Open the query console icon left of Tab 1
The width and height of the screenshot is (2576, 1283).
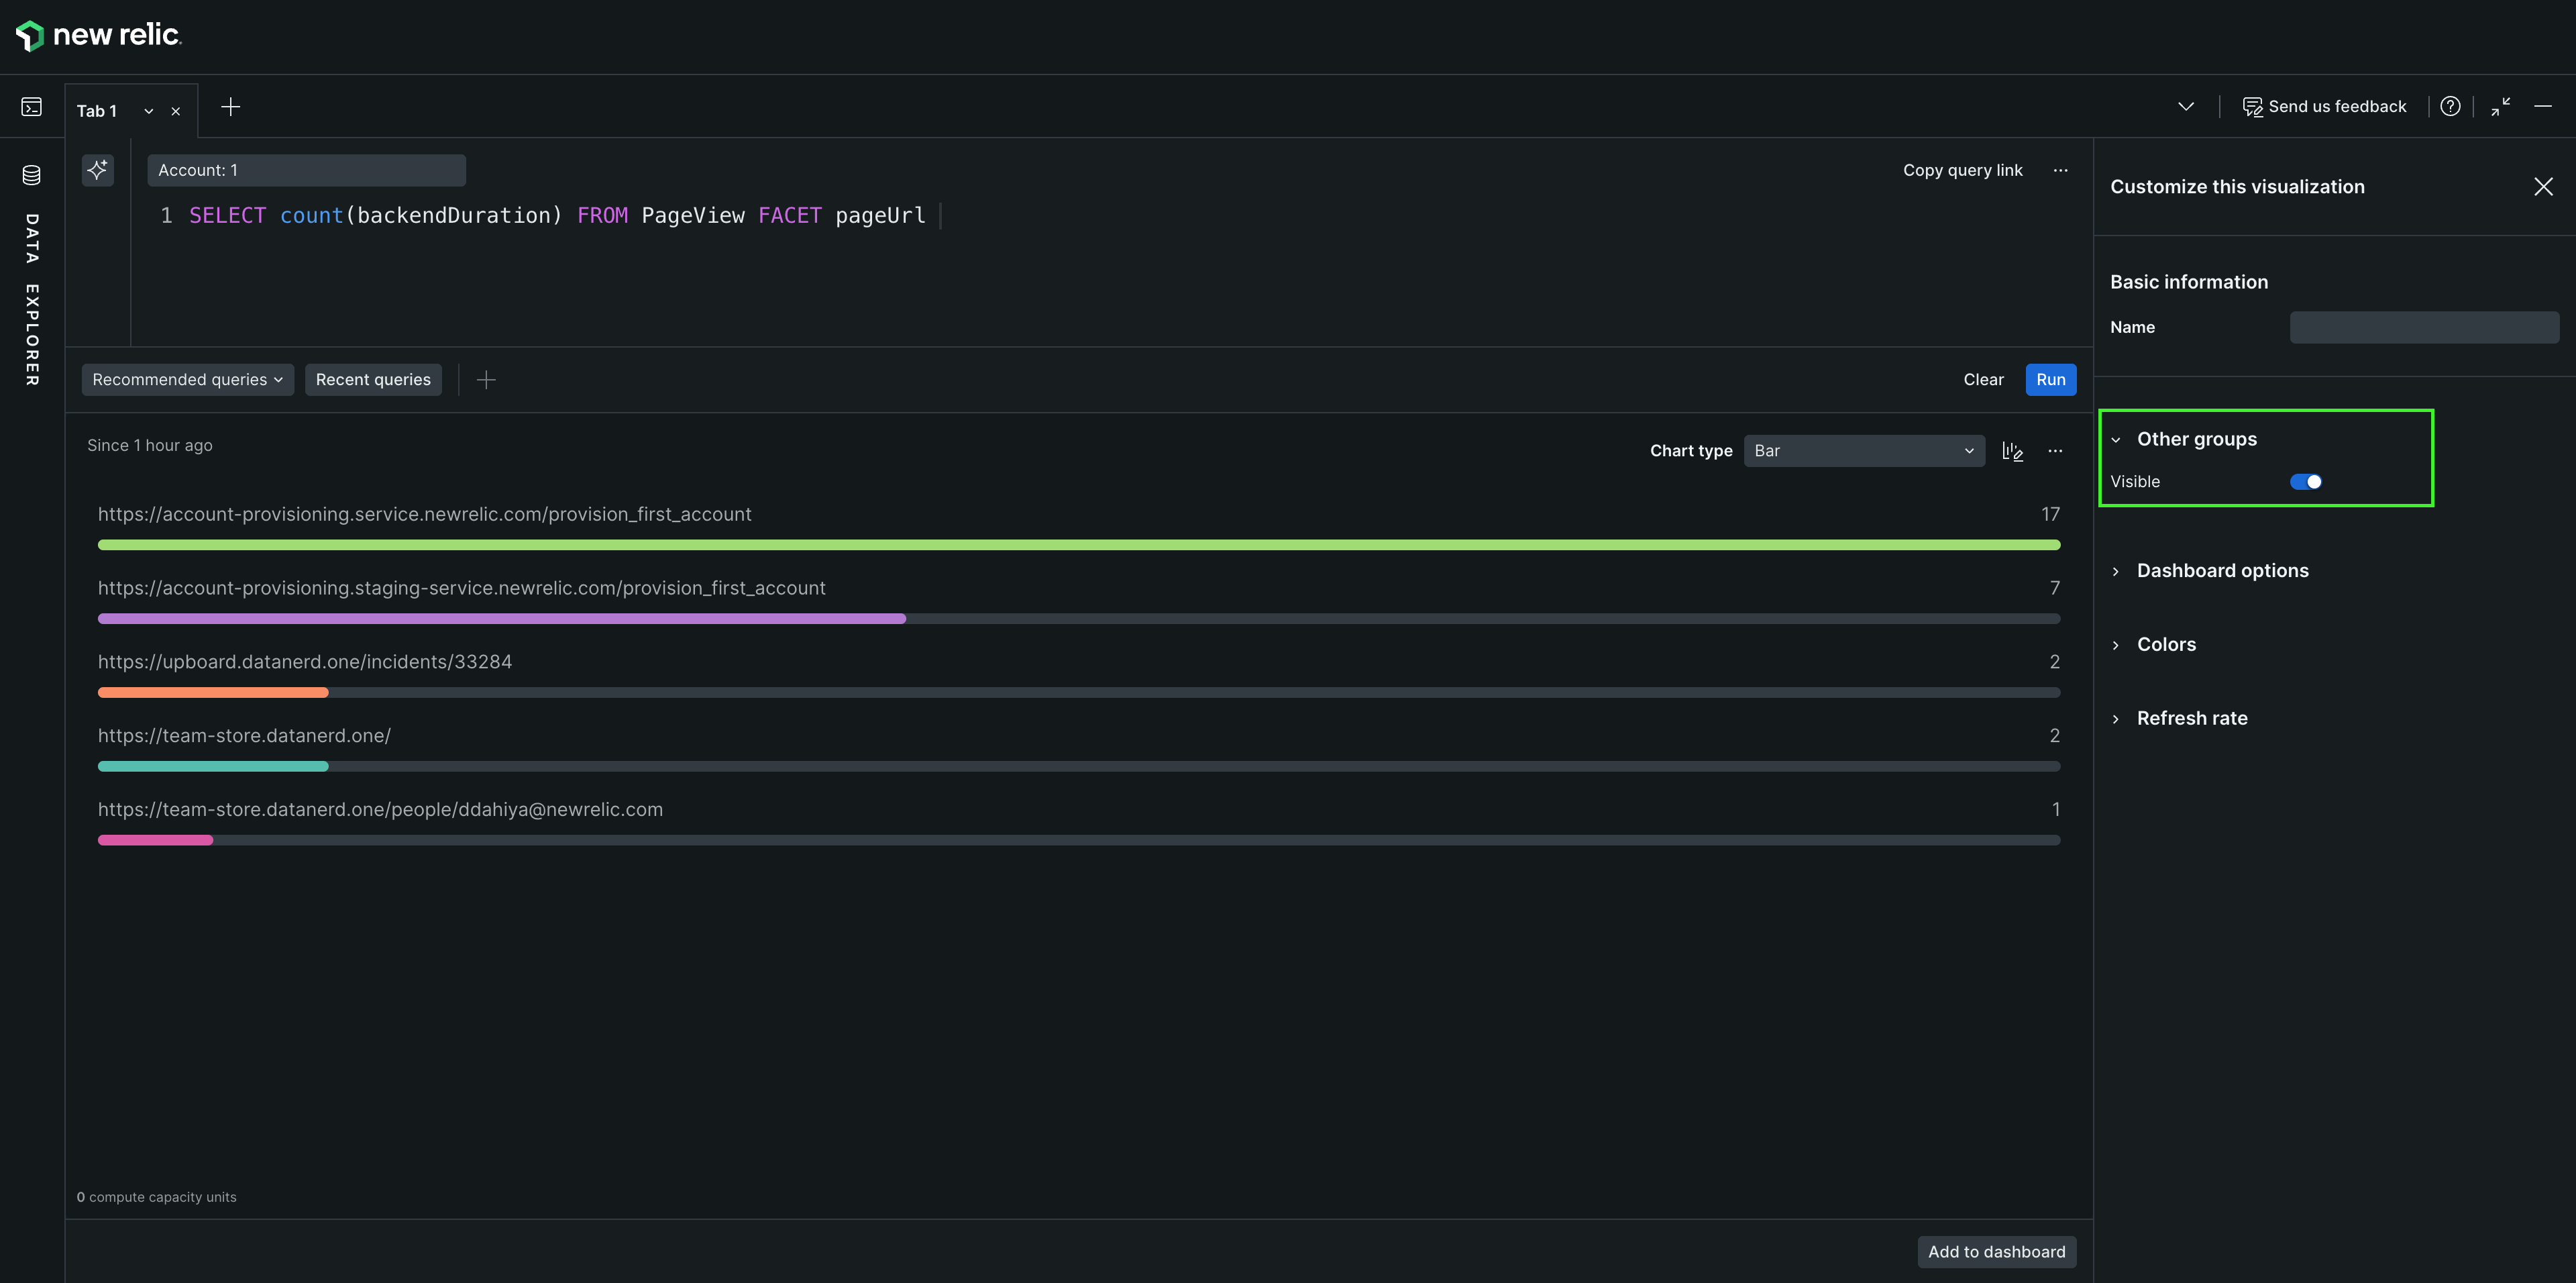tap(32, 107)
